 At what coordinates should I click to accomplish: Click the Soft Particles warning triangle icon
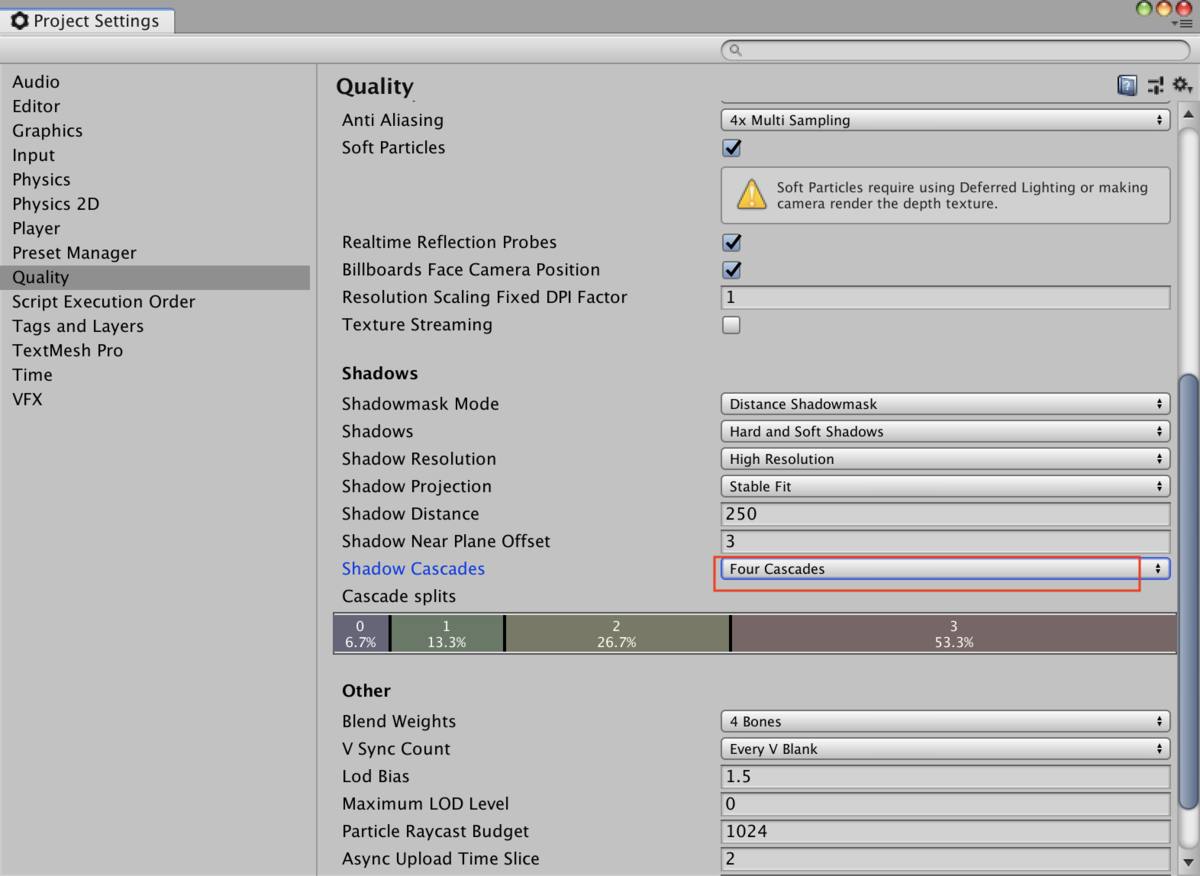[x=752, y=196]
